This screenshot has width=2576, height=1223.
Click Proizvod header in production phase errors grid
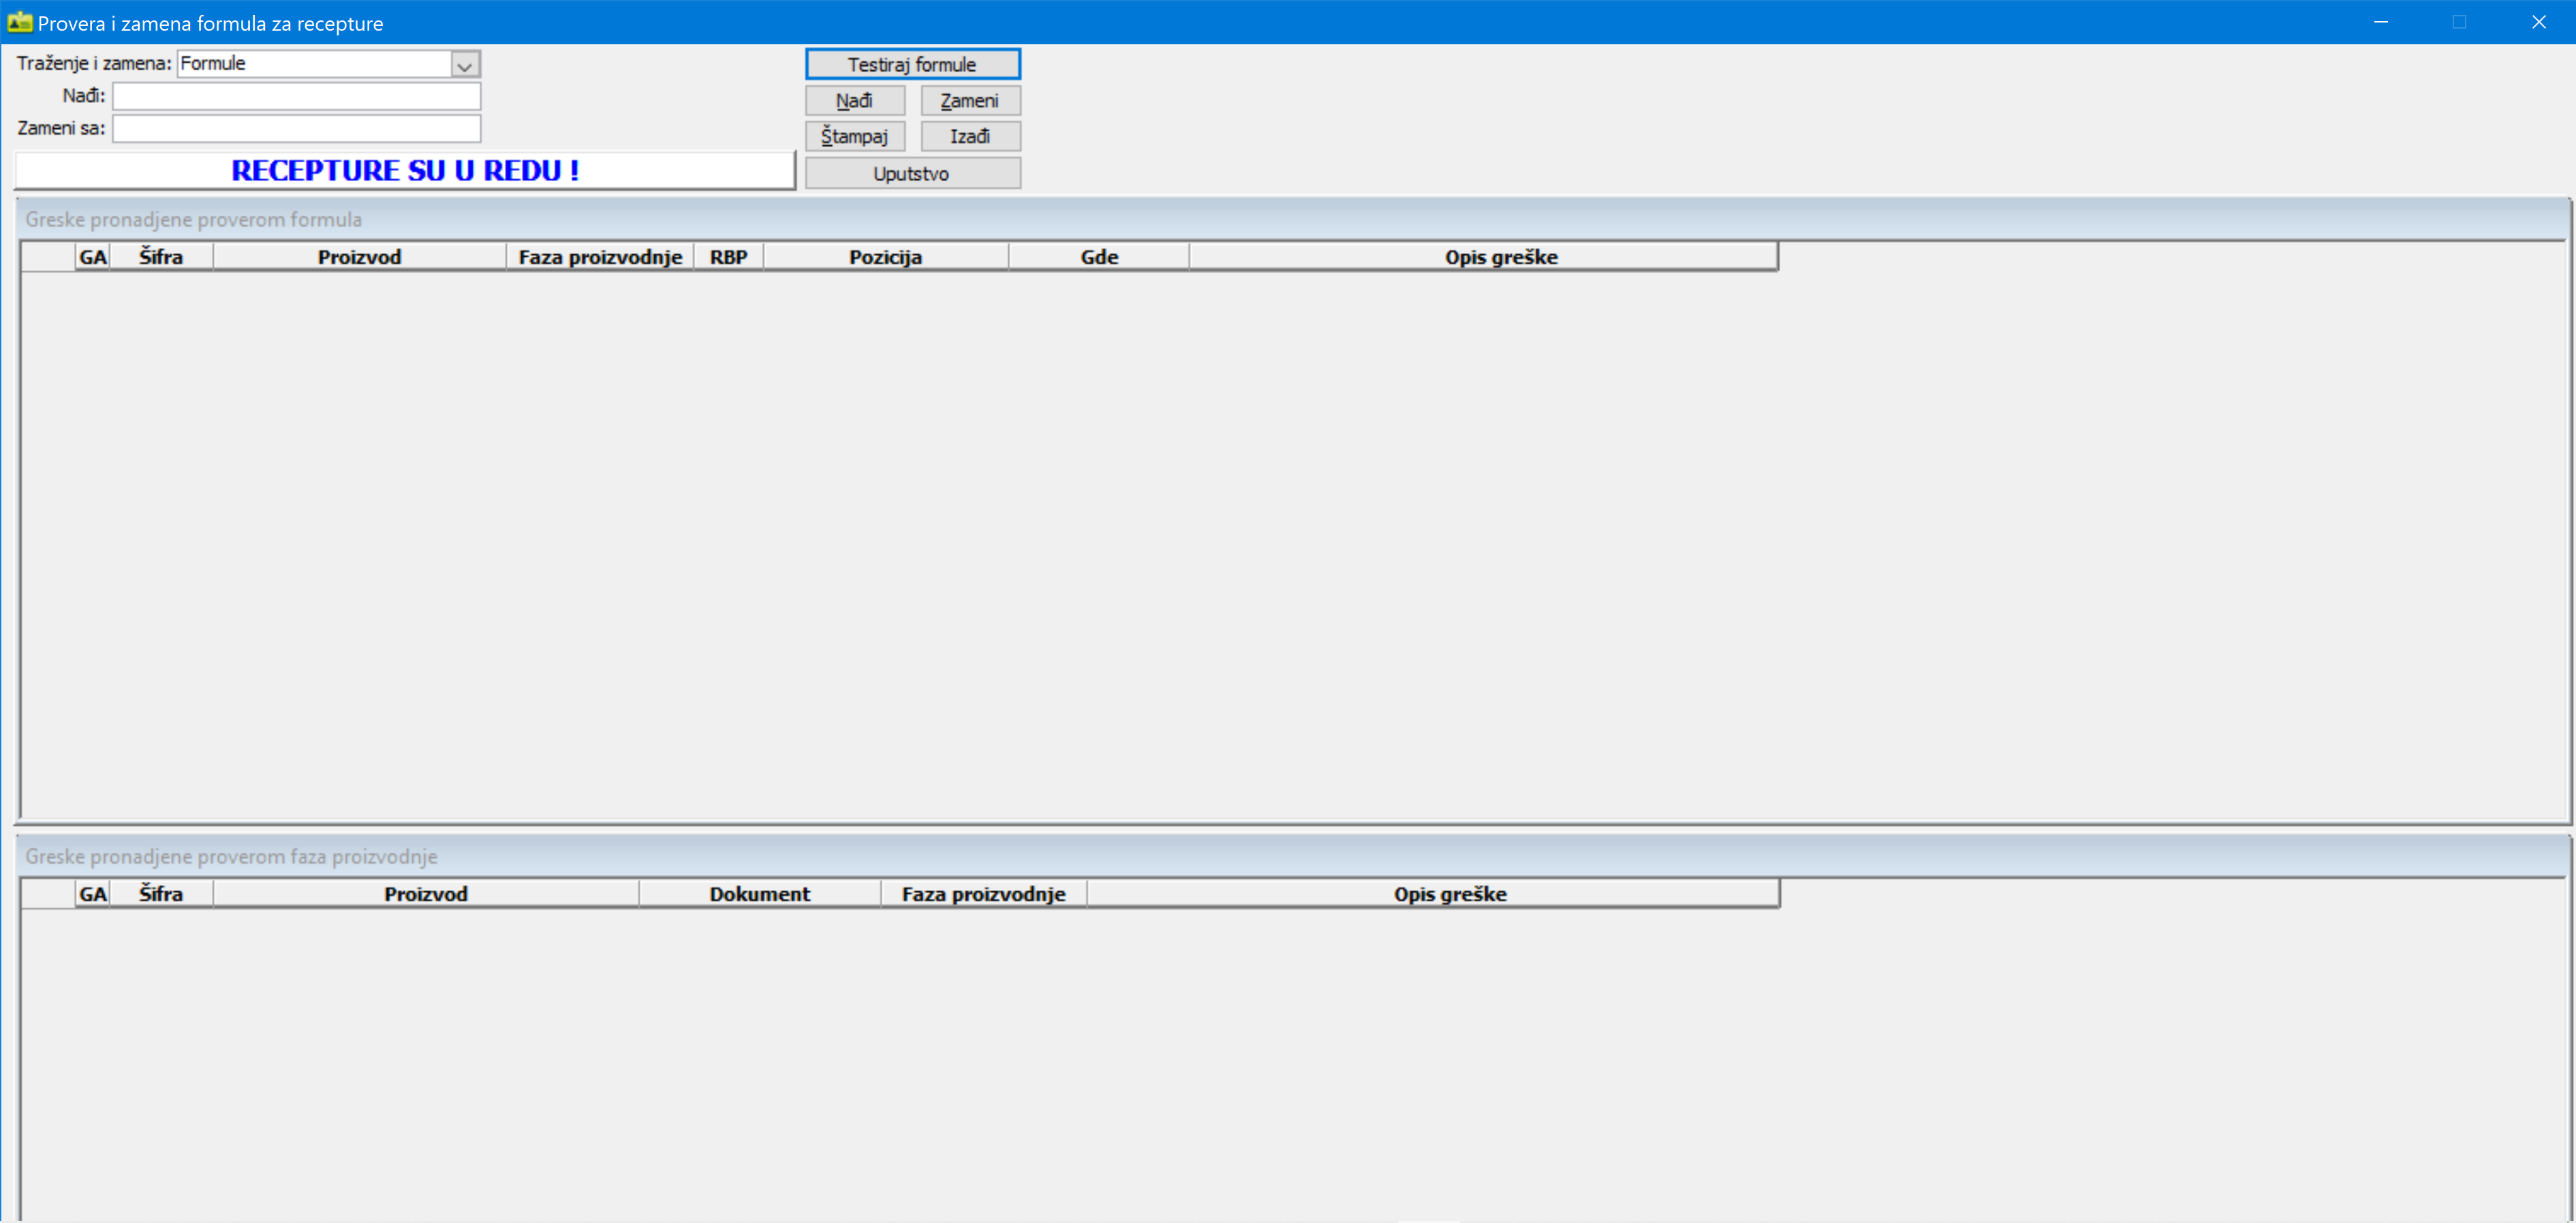click(426, 894)
